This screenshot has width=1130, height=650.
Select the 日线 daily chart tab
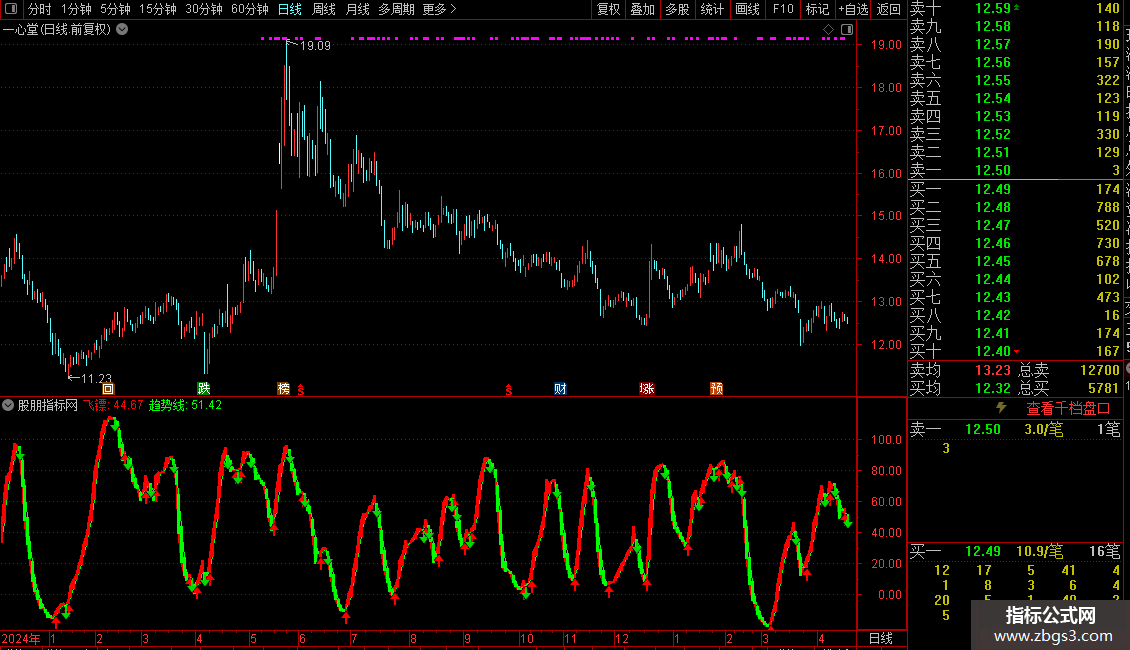(x=290, y=9)
